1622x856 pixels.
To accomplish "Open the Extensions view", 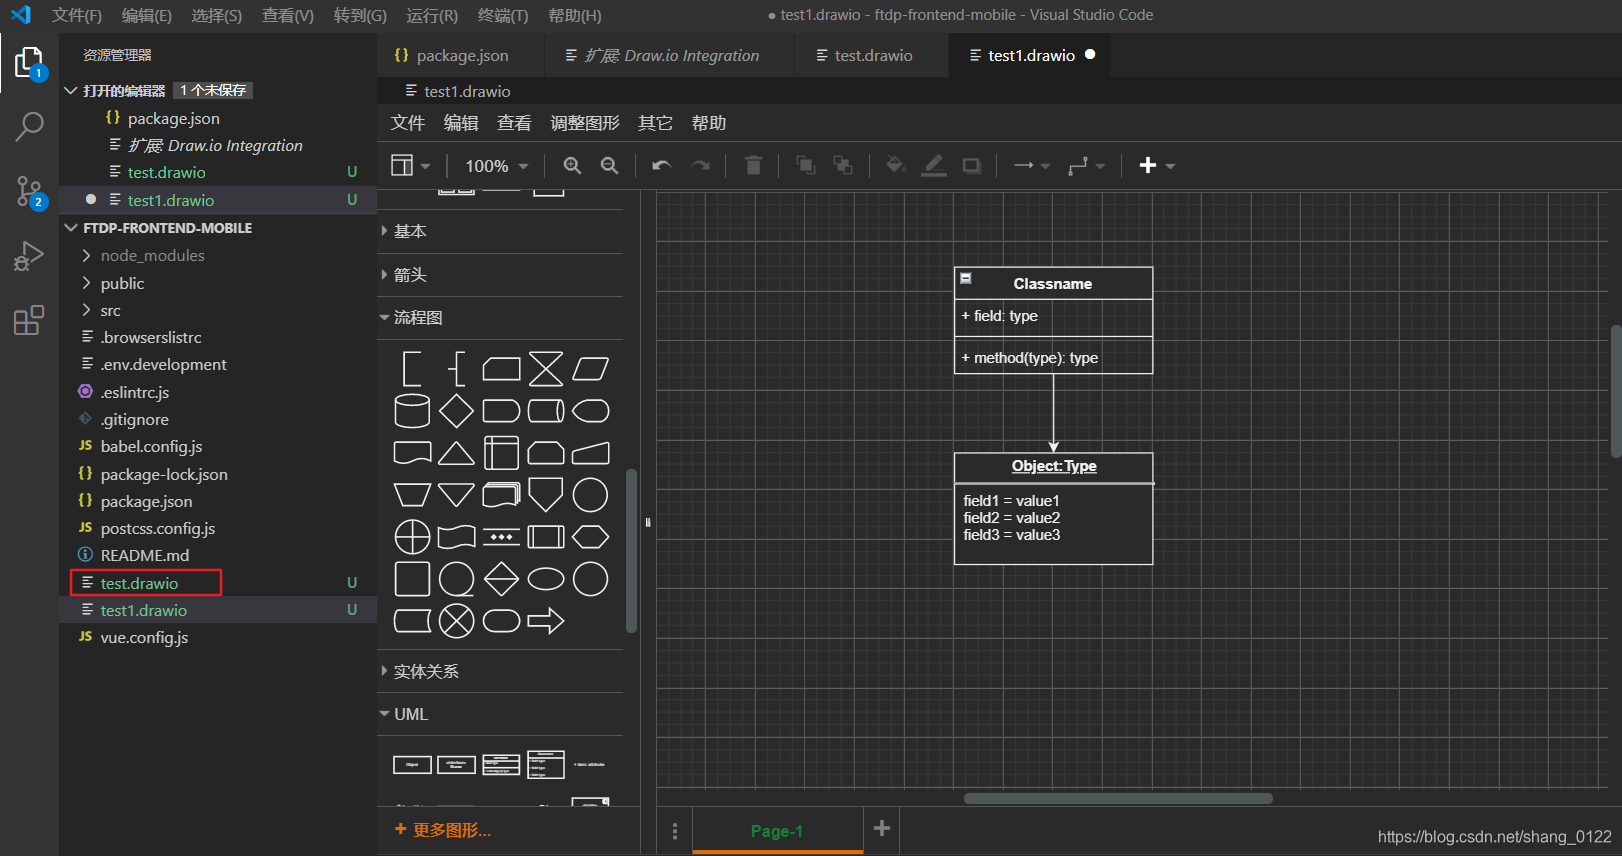I will click(29, 320).
